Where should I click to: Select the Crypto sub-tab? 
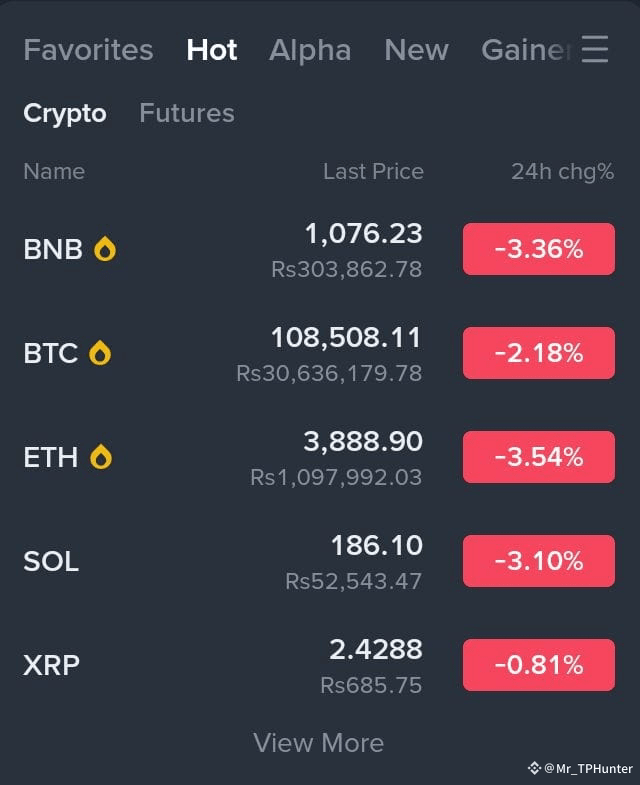coord(65,114)
